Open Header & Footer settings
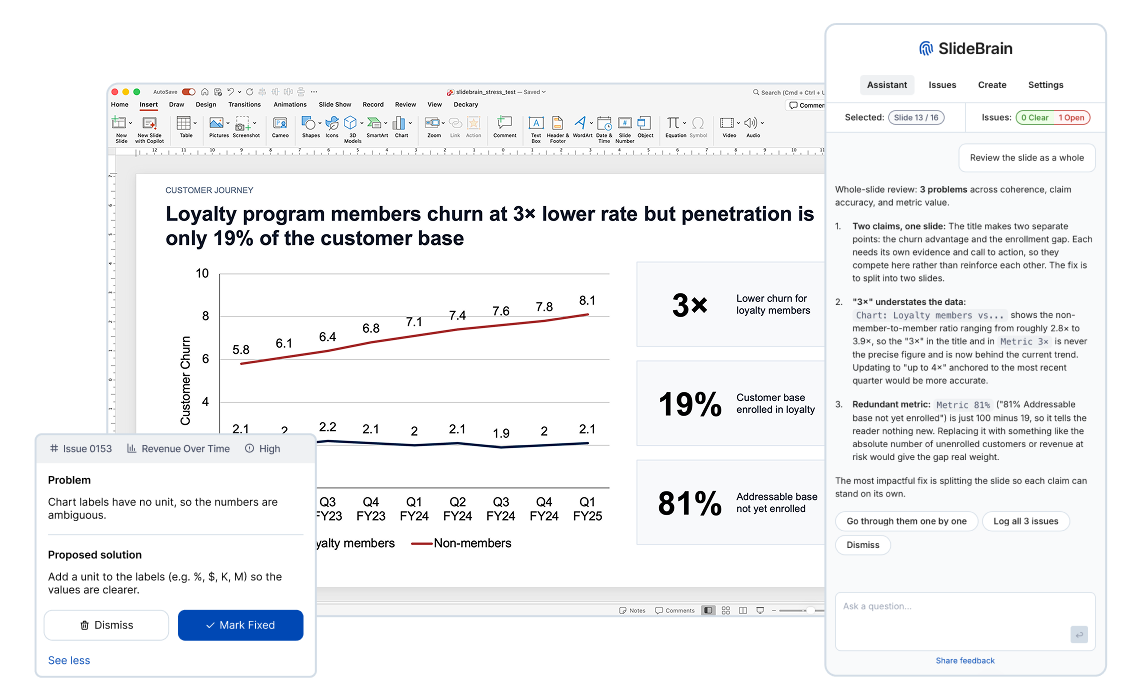The width and height of the screenshot is (1127, 700). pos(557,123)
